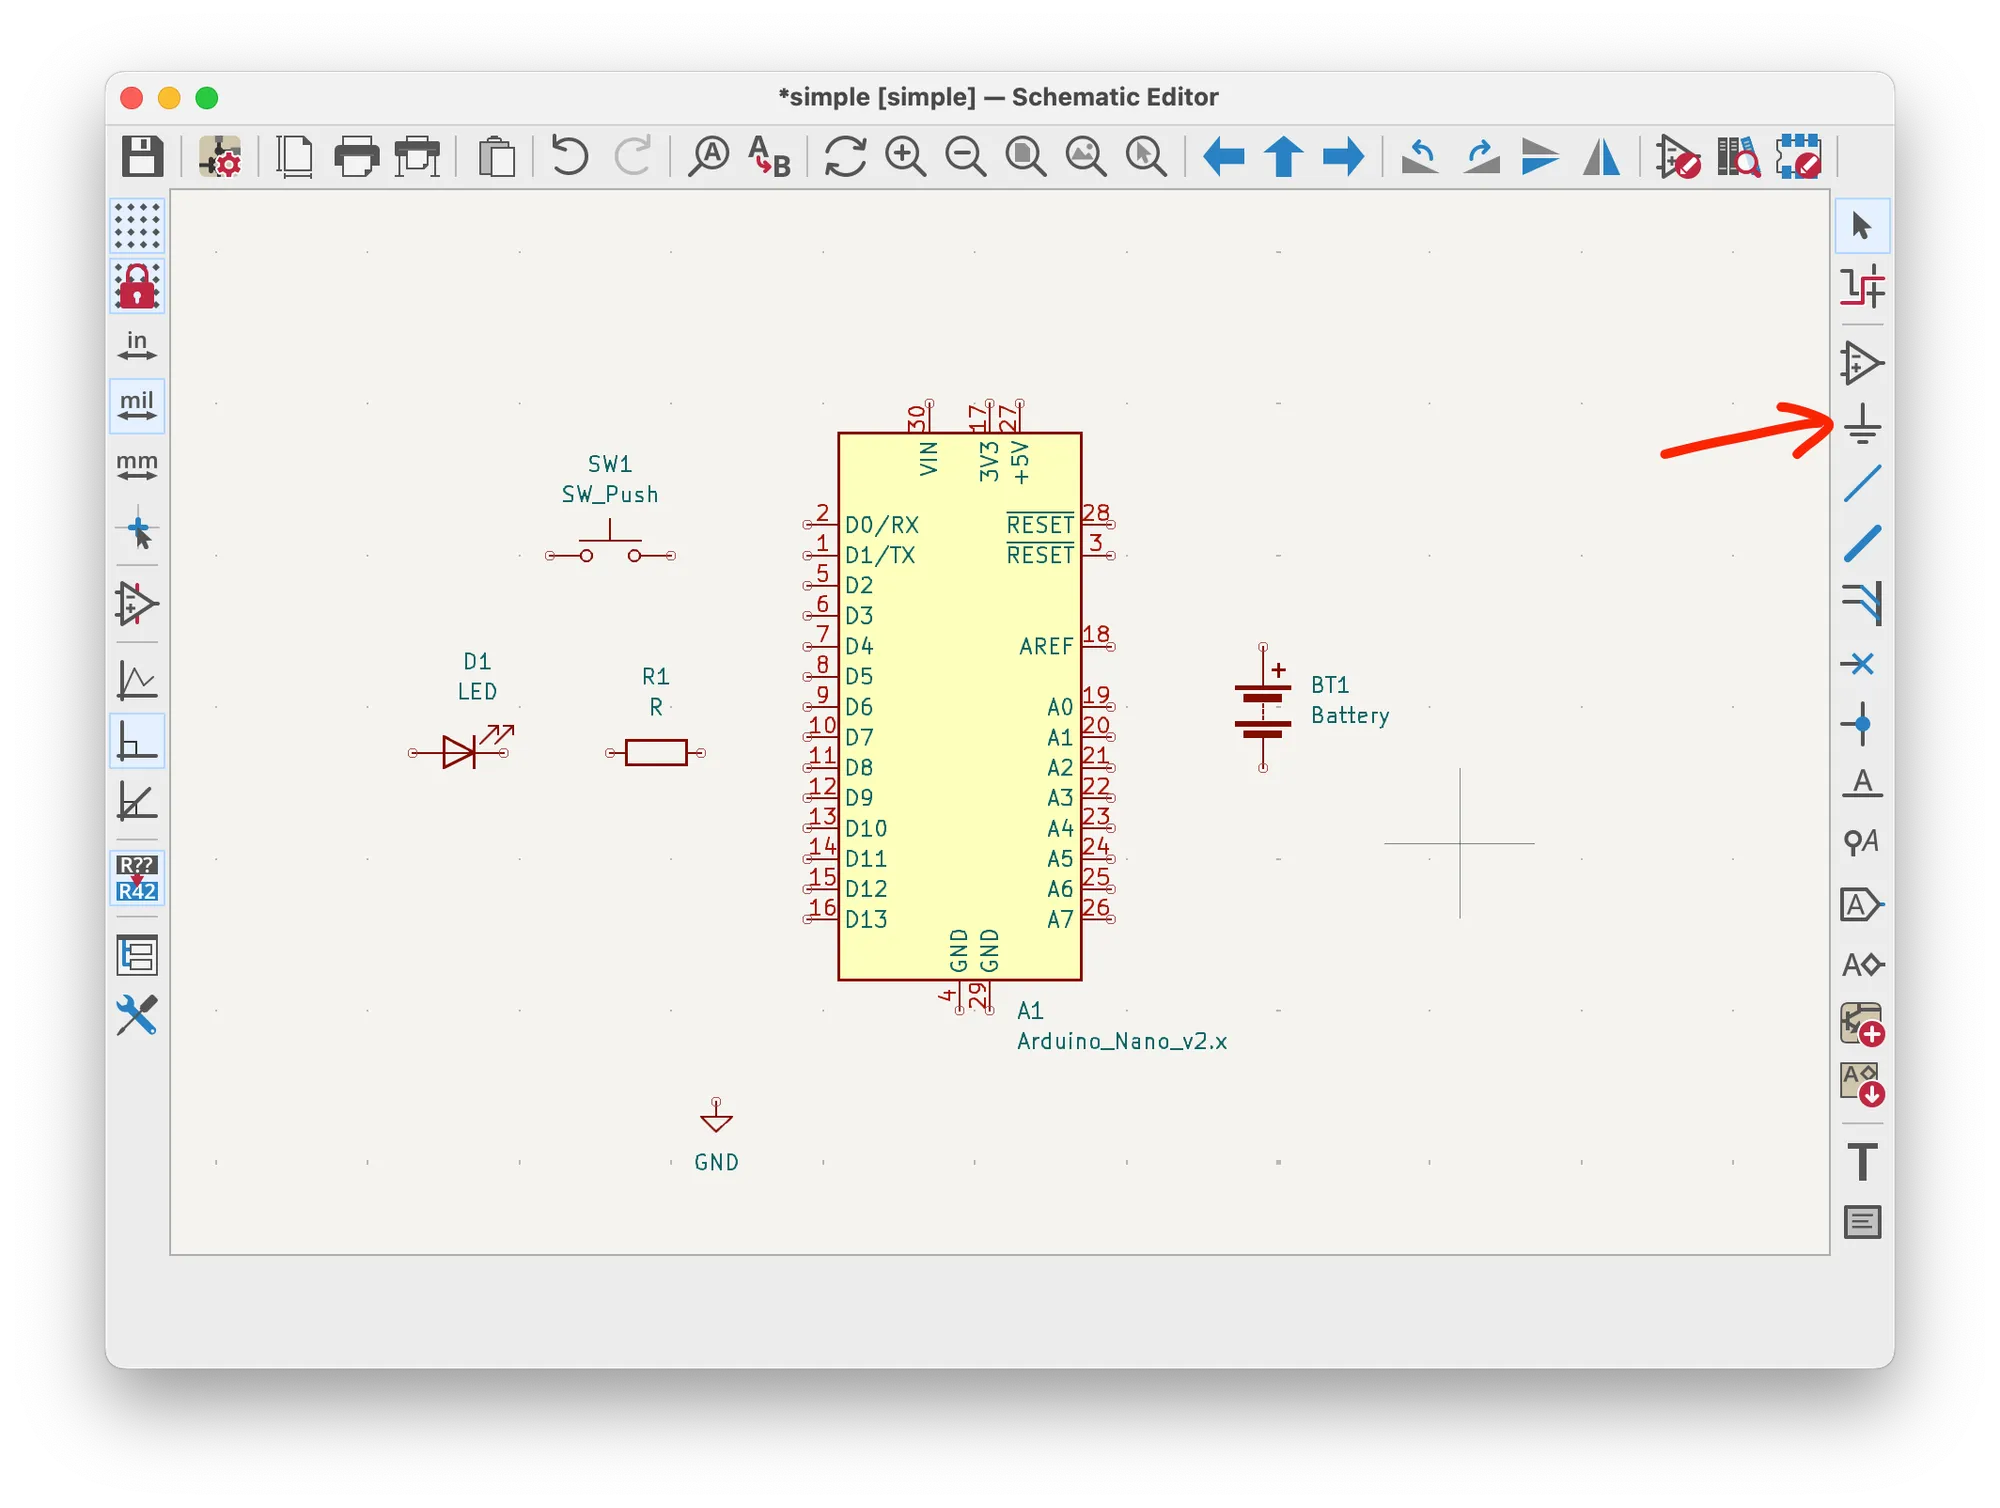Navigate back with left blue arrow
This screenshot has height=1508, width=2000.
(1224, 157)
